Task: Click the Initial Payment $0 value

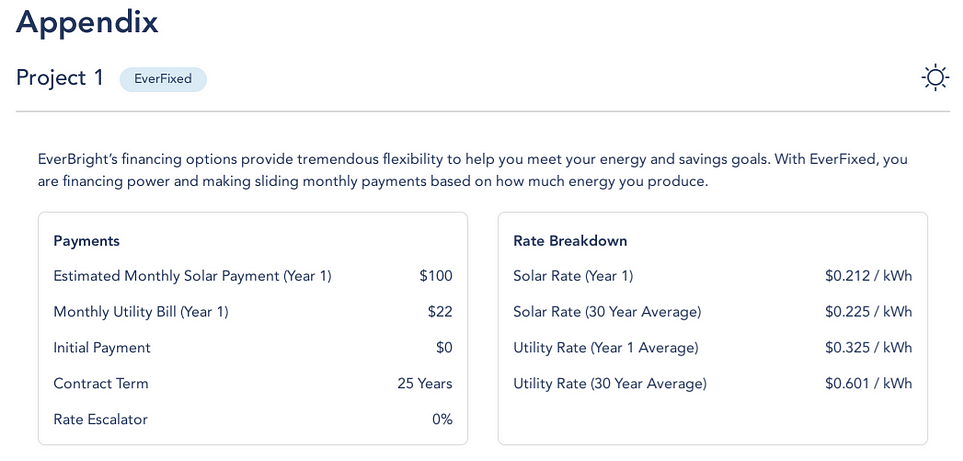Action: 444,347
